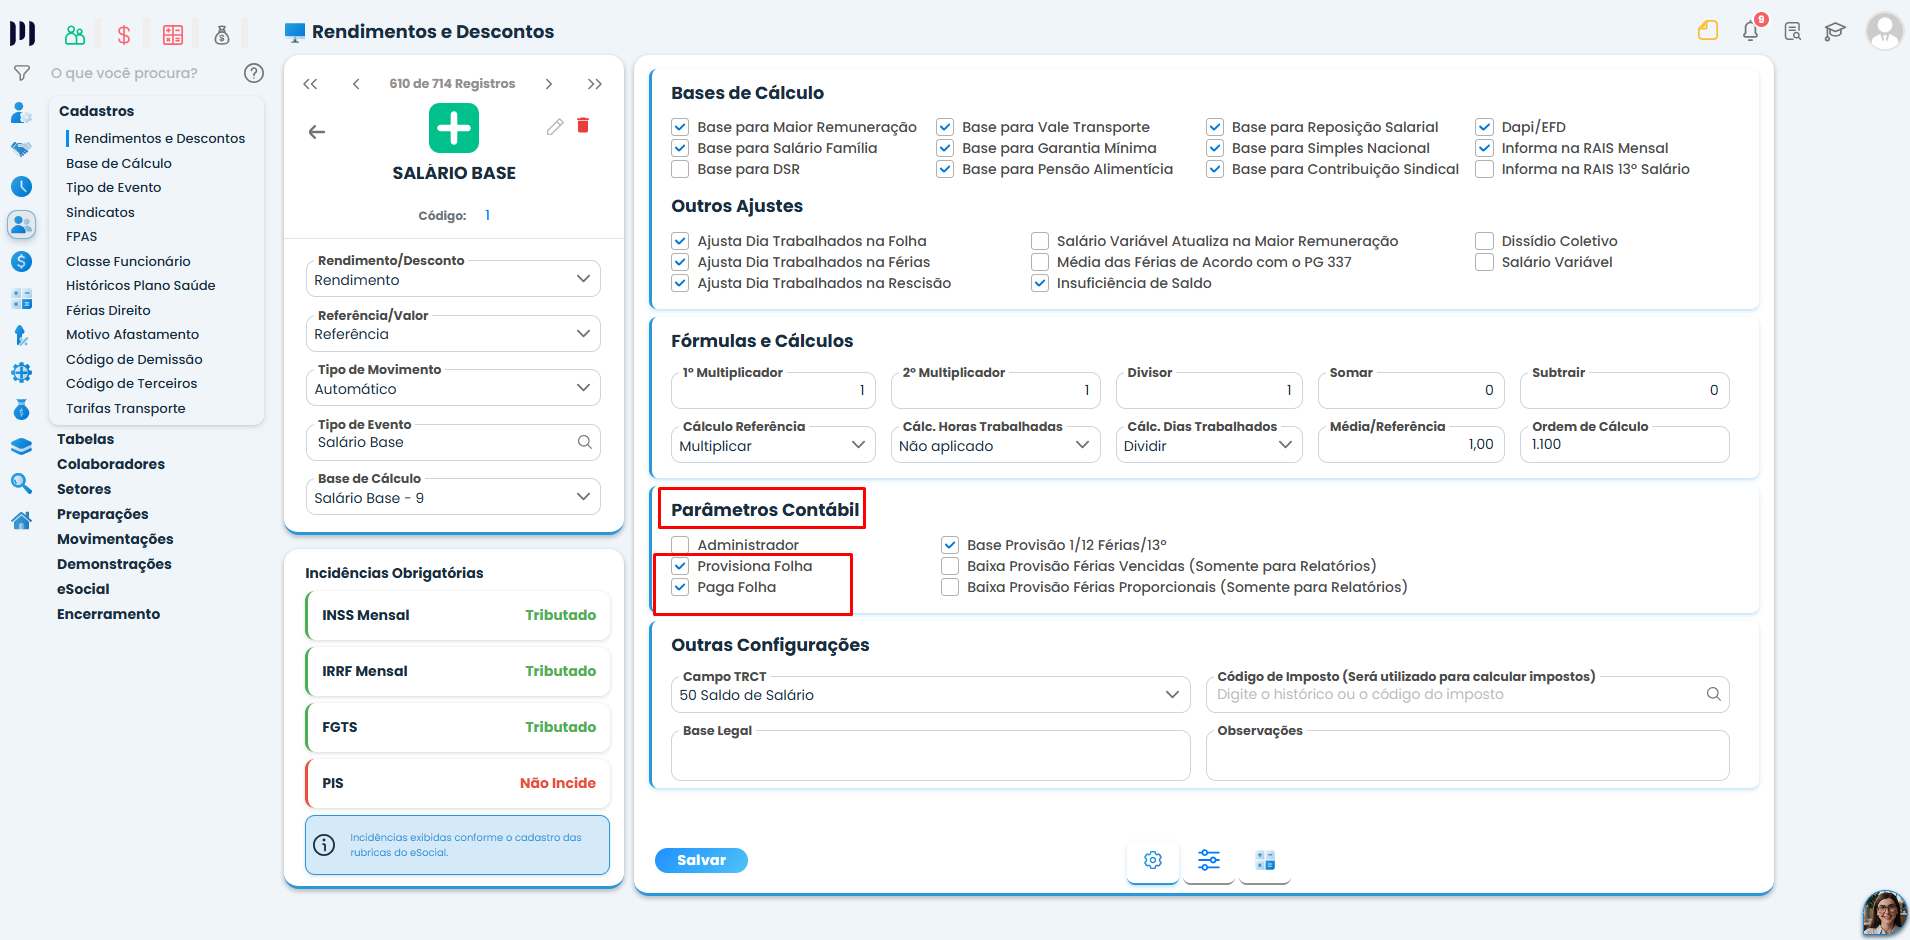Click the orange sticky note icon
The width and height of the screenshot is (1910, 940).
coord(1708,31)
